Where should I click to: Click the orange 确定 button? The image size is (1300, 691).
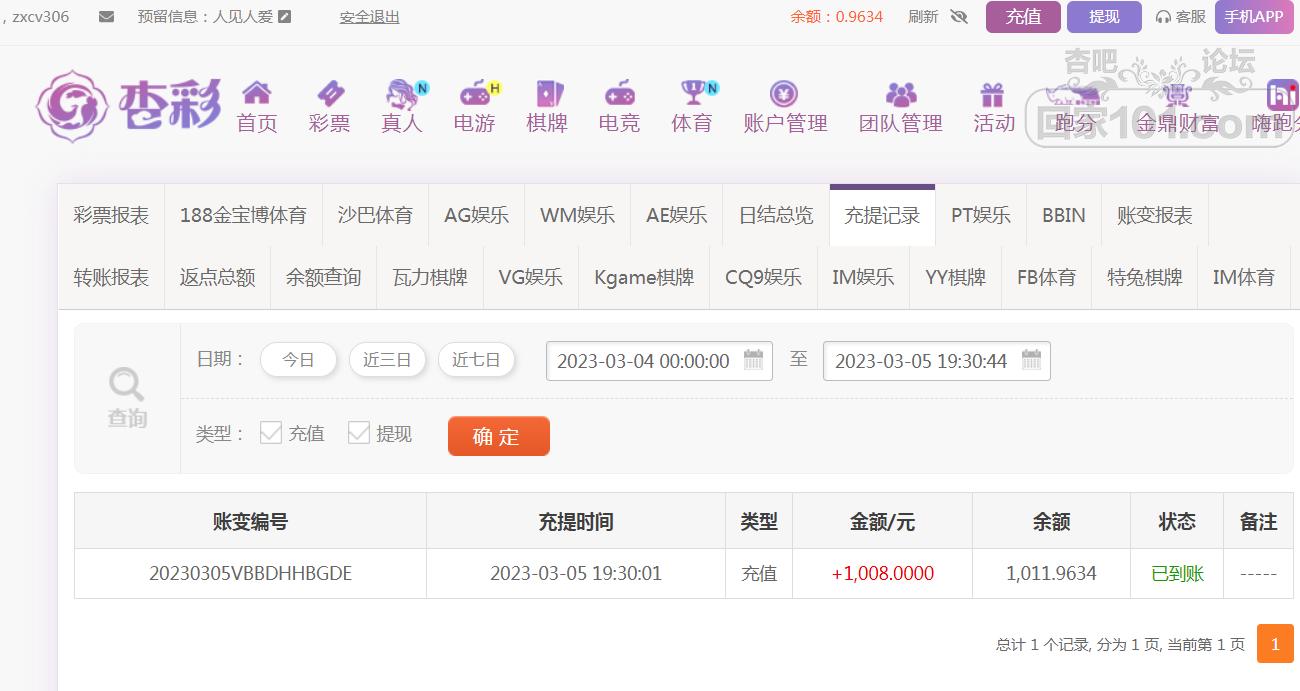[x=498, y=436]
